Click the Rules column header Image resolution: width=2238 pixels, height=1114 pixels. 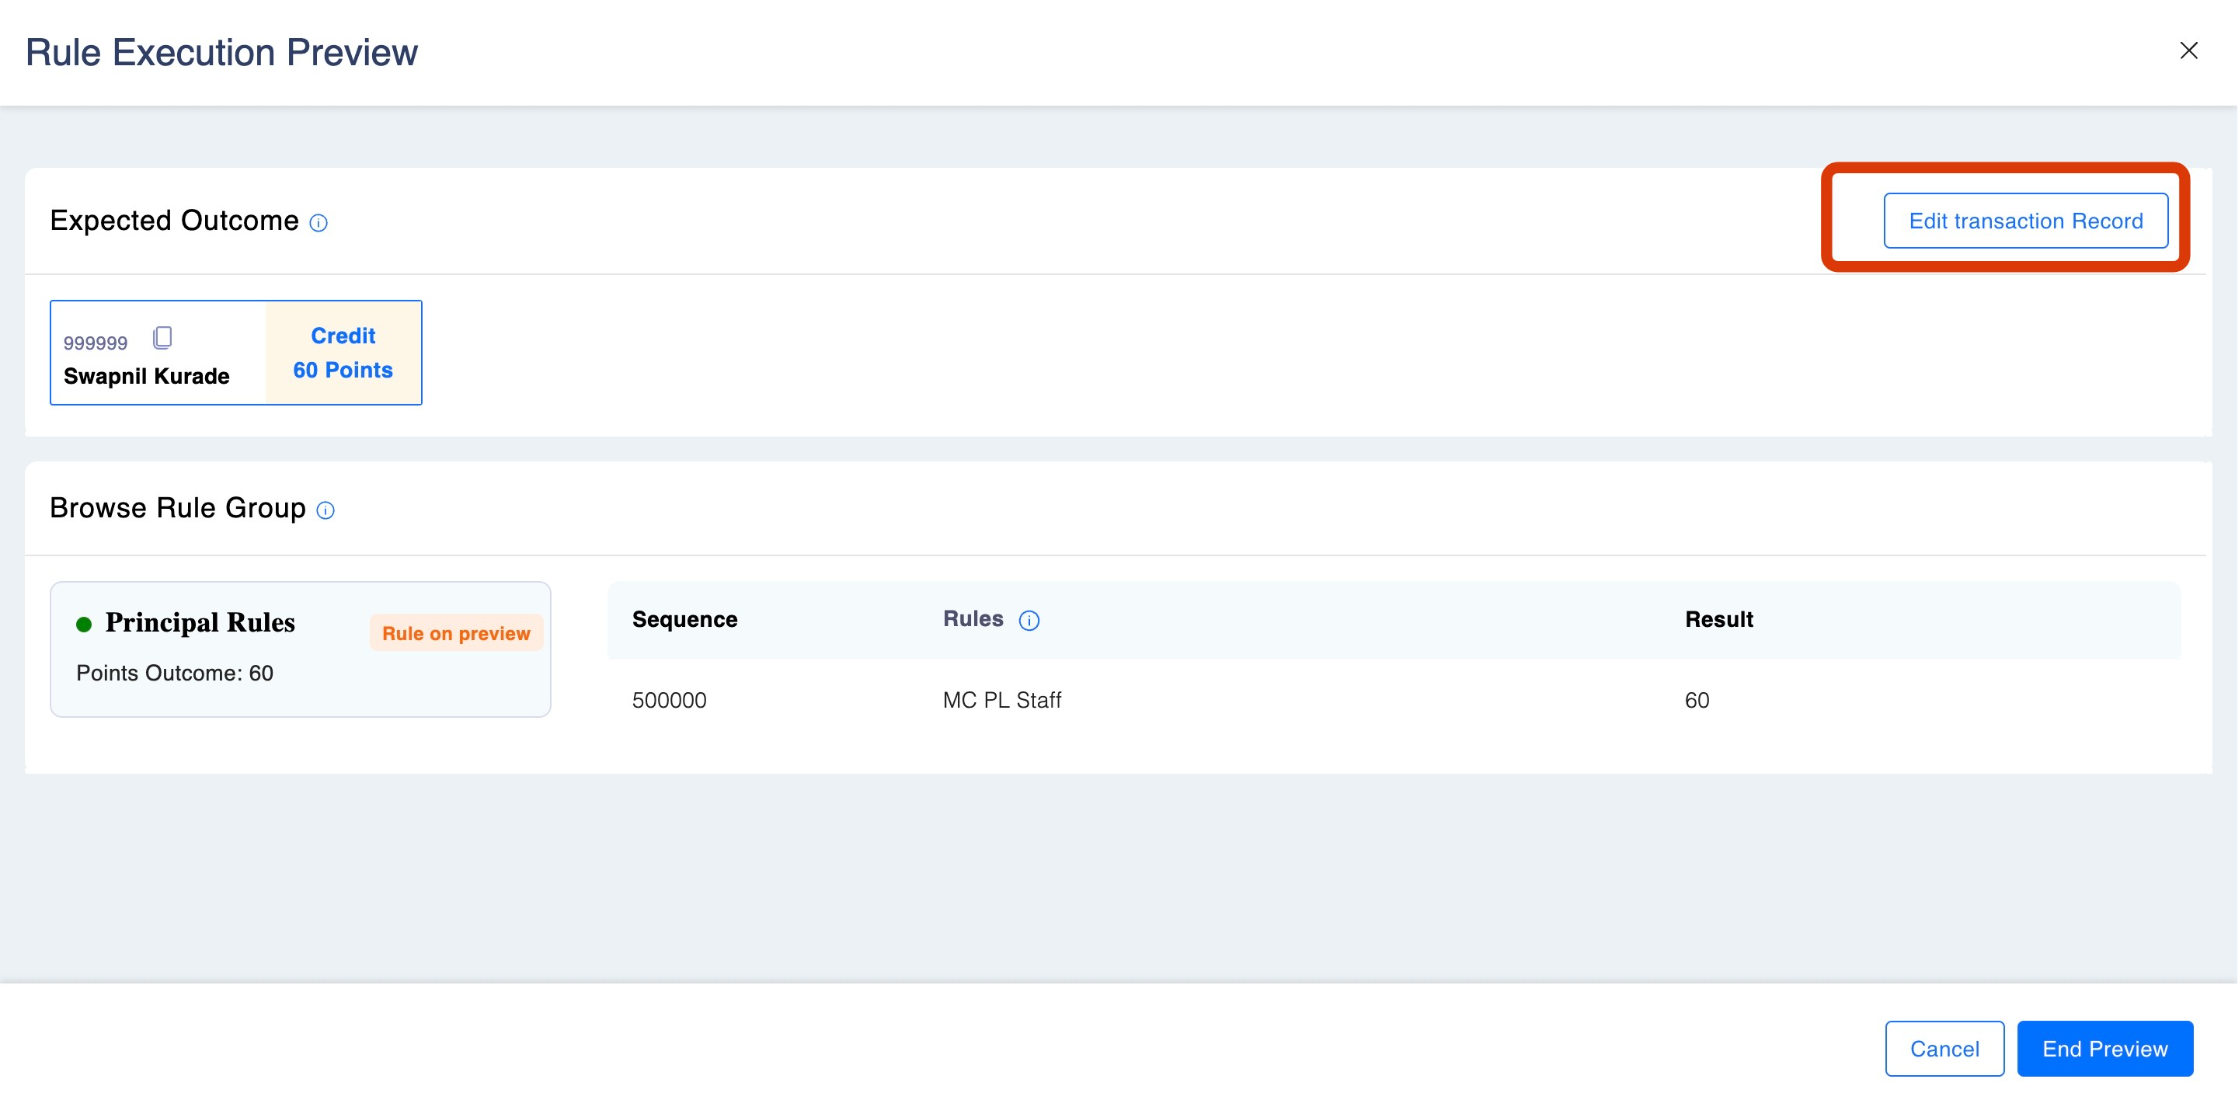coord(972,619)
